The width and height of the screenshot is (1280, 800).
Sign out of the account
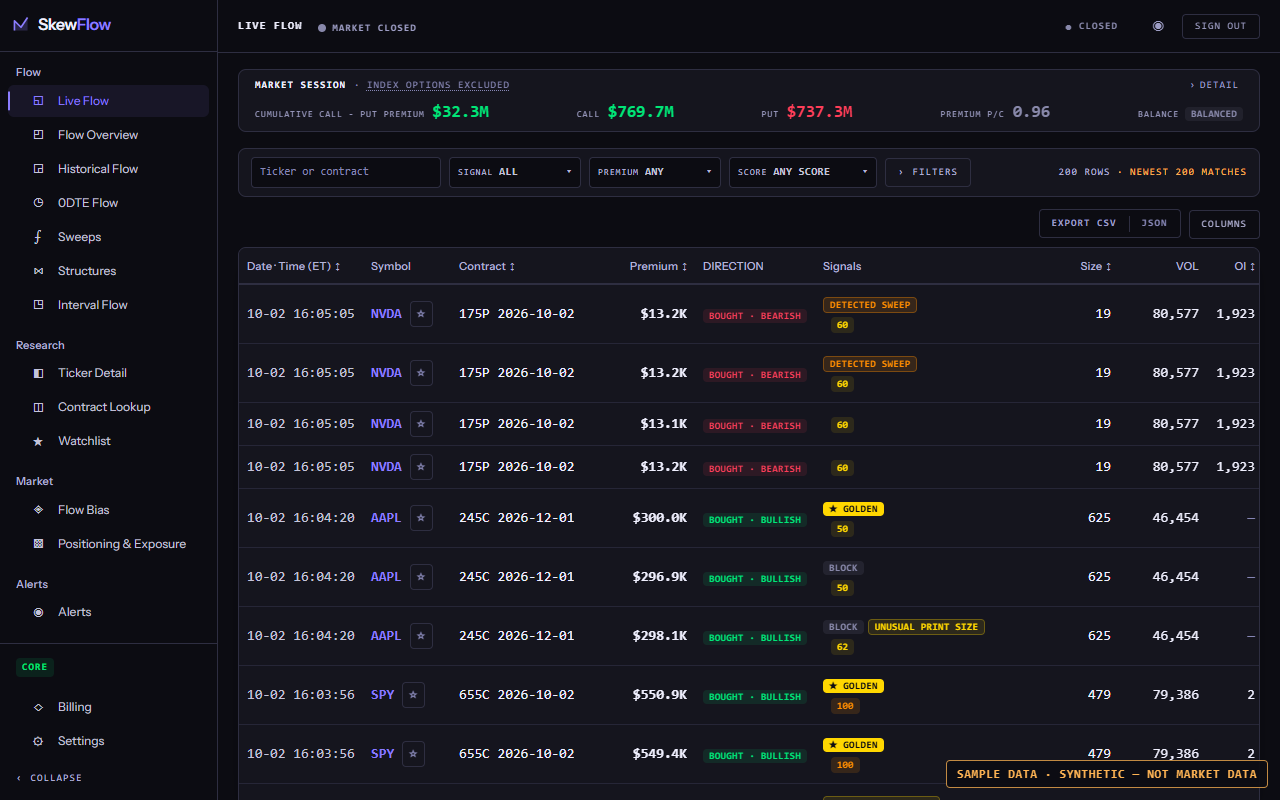pyautogui.click(x=1220, y=26)
